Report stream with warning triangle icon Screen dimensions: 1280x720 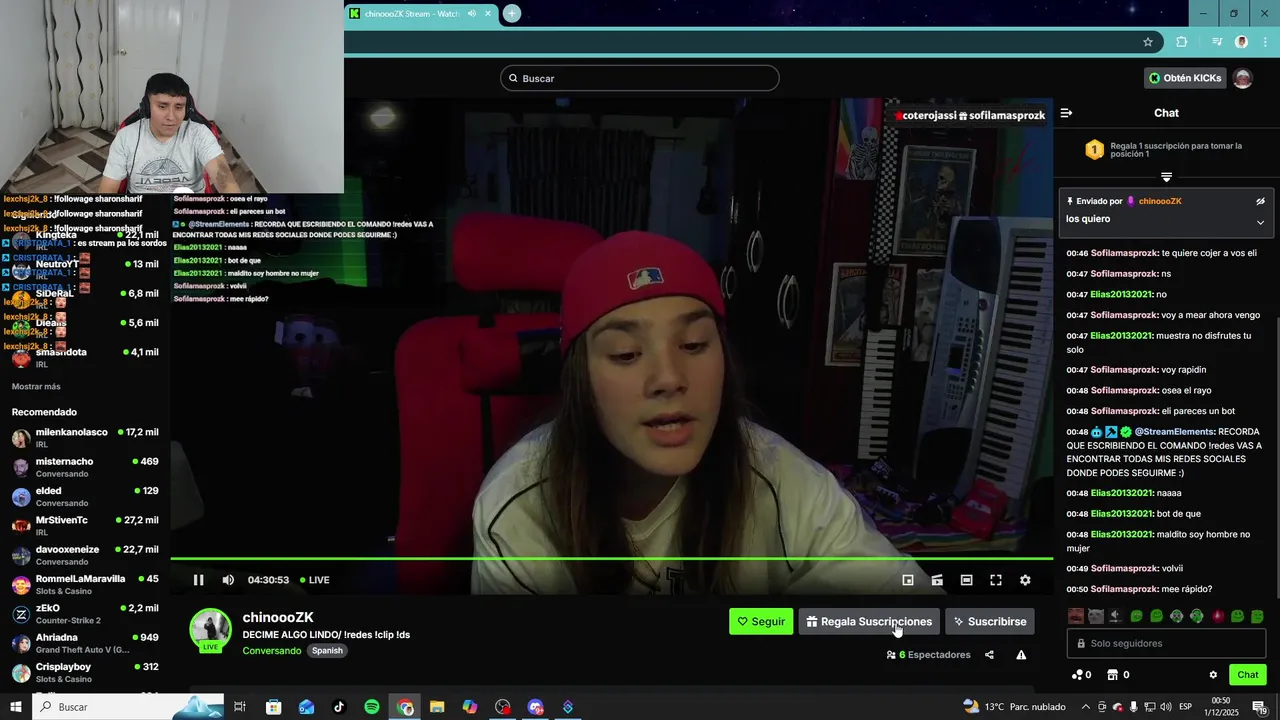point(1021,655)
